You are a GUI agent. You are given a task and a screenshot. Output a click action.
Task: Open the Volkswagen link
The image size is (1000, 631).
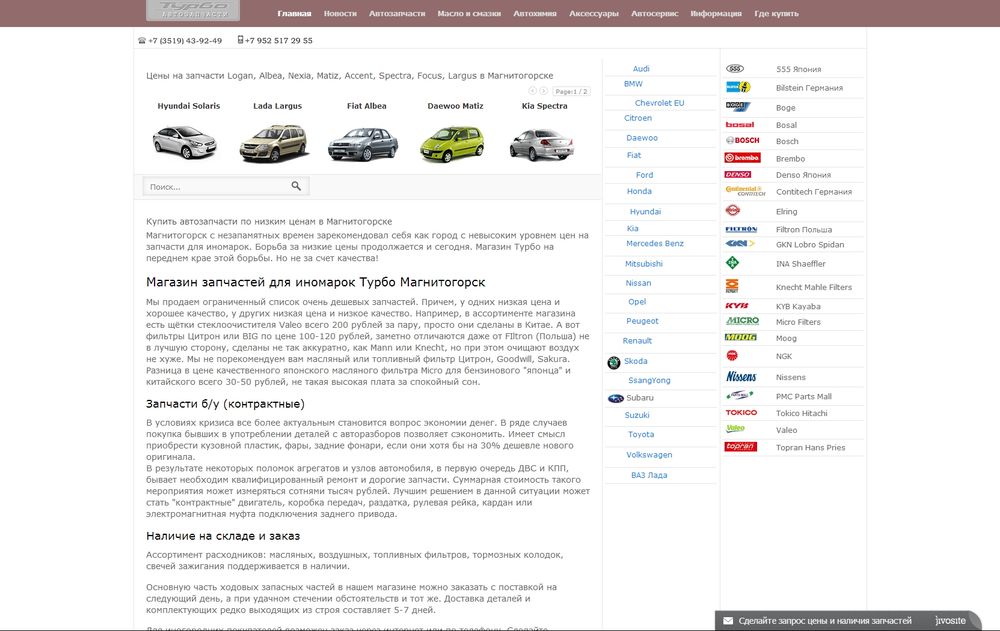(x=649, y=455)
